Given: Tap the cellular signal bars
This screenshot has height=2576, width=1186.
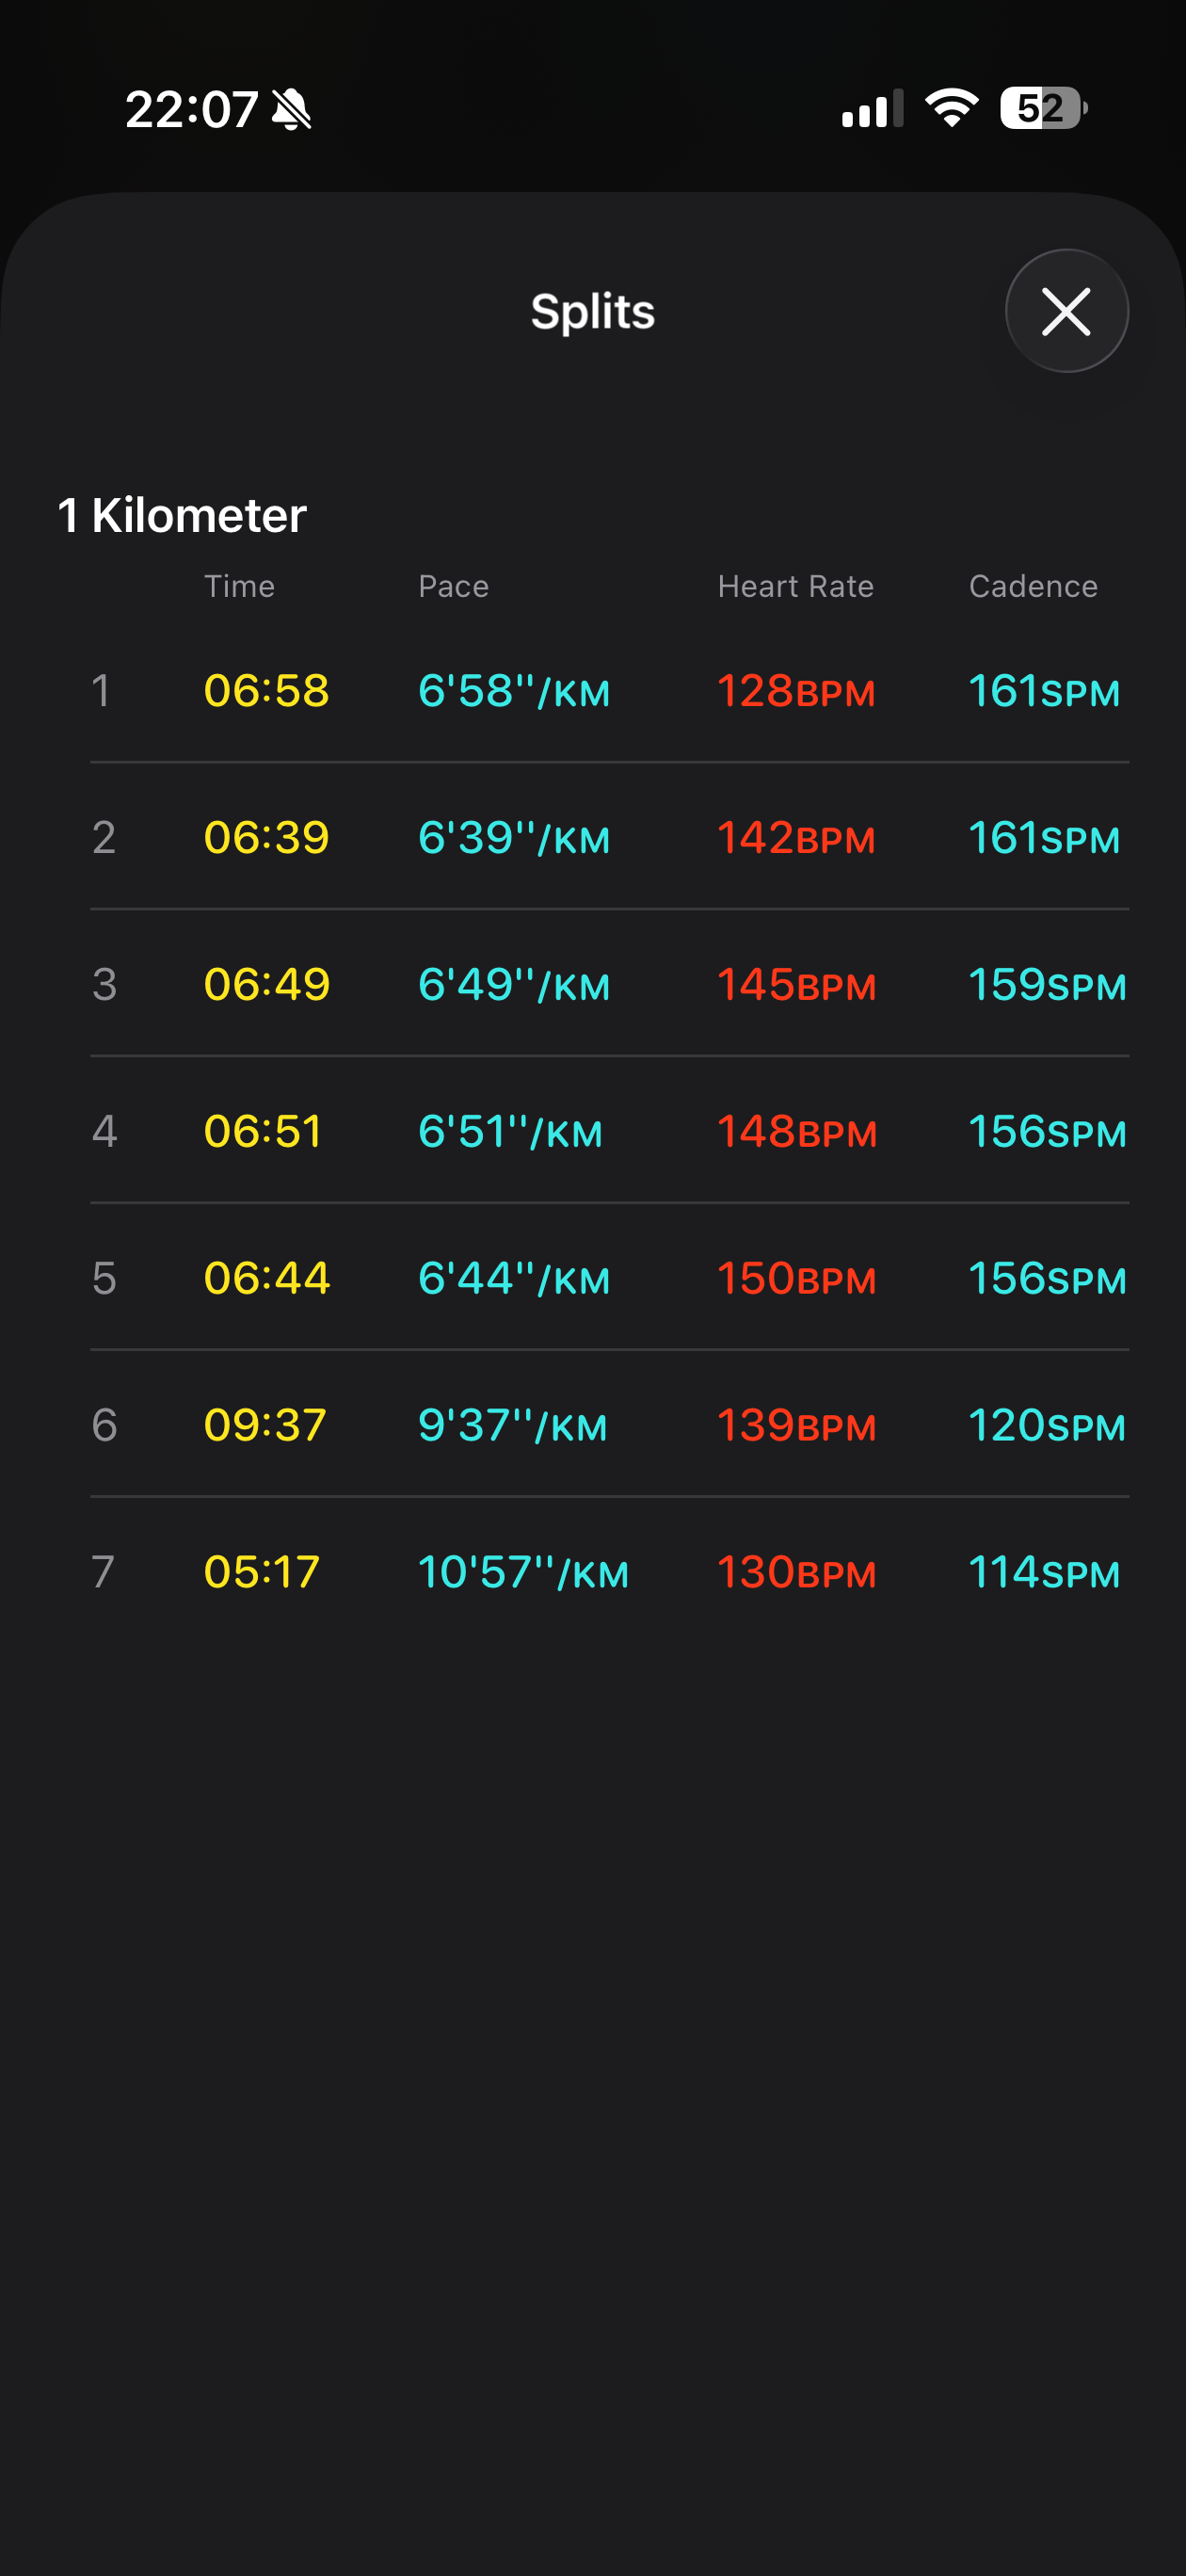Looking at the screenshot, I should [871, 109].
